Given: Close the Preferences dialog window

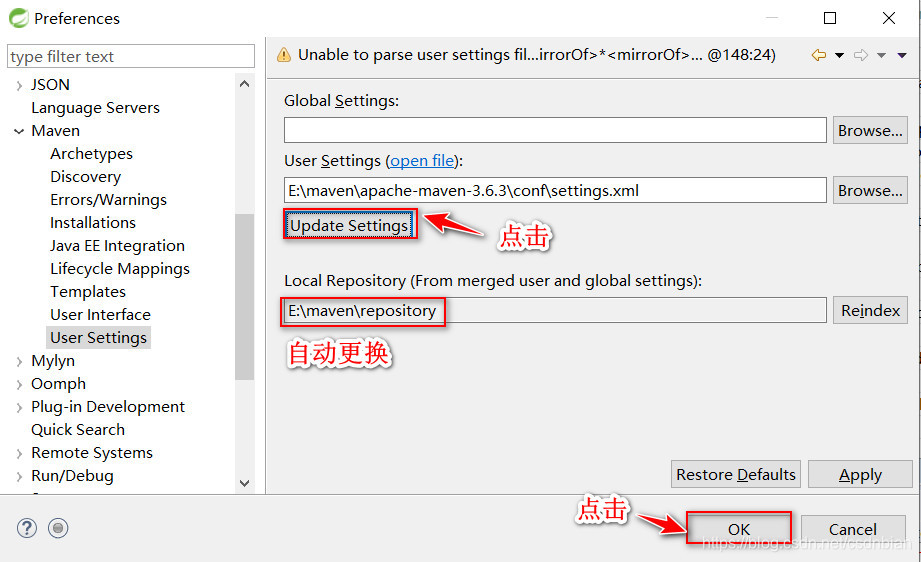Looking at the screenshot, I should point(889,18).
